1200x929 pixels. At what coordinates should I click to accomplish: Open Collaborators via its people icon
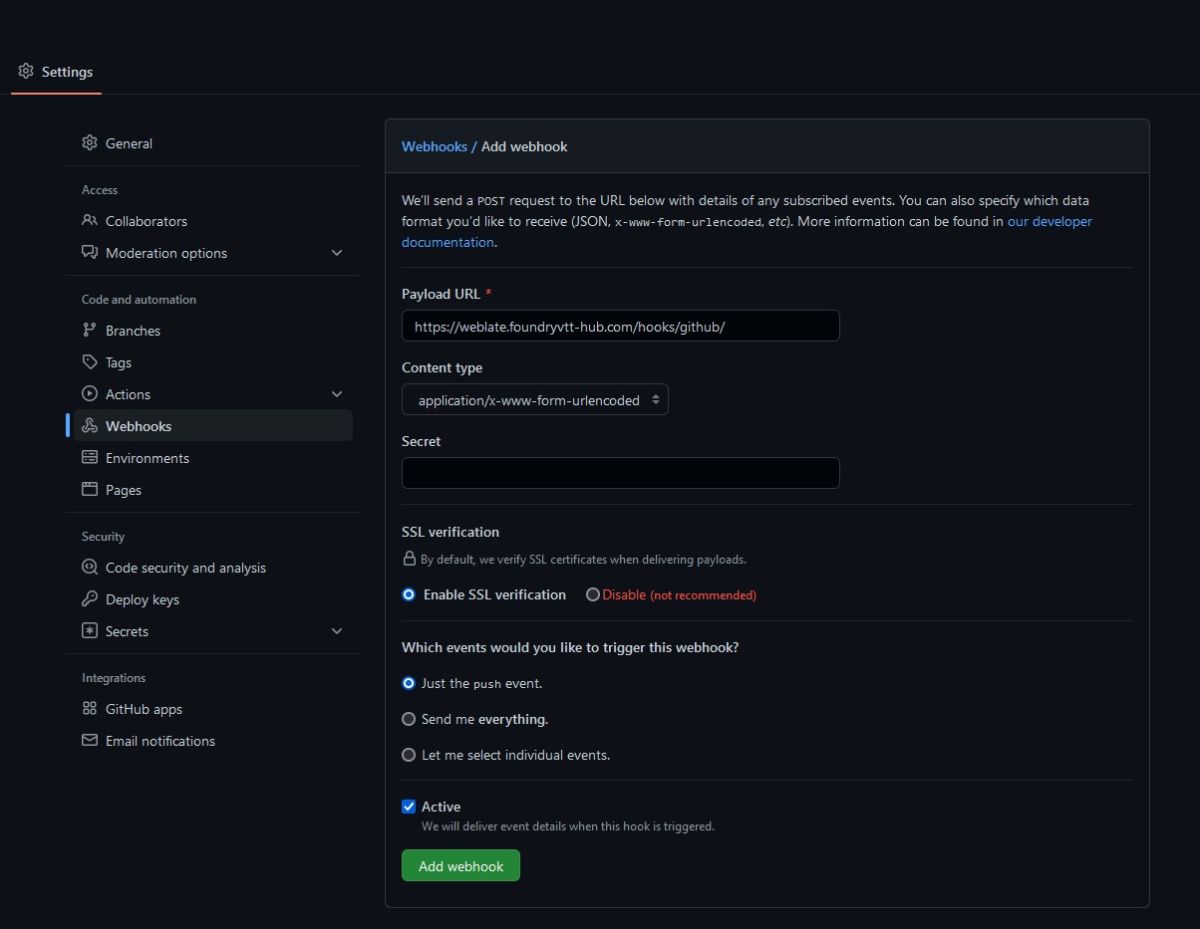pyautogui.click(x=89, y=221)
